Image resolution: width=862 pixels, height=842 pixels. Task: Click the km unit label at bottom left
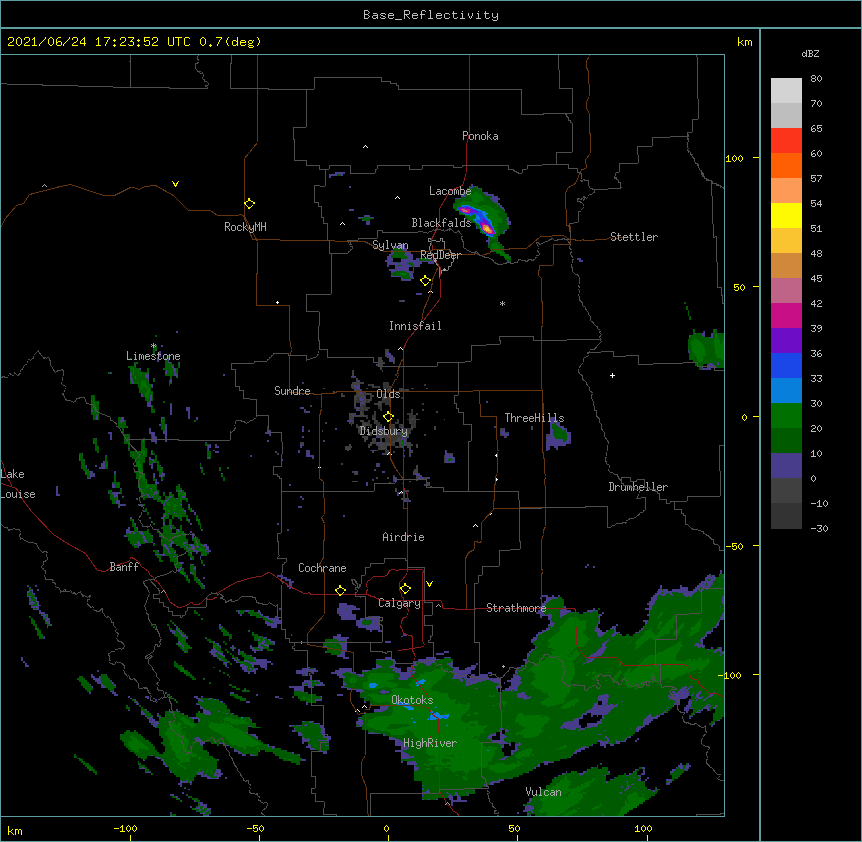[x=15, y=830]
